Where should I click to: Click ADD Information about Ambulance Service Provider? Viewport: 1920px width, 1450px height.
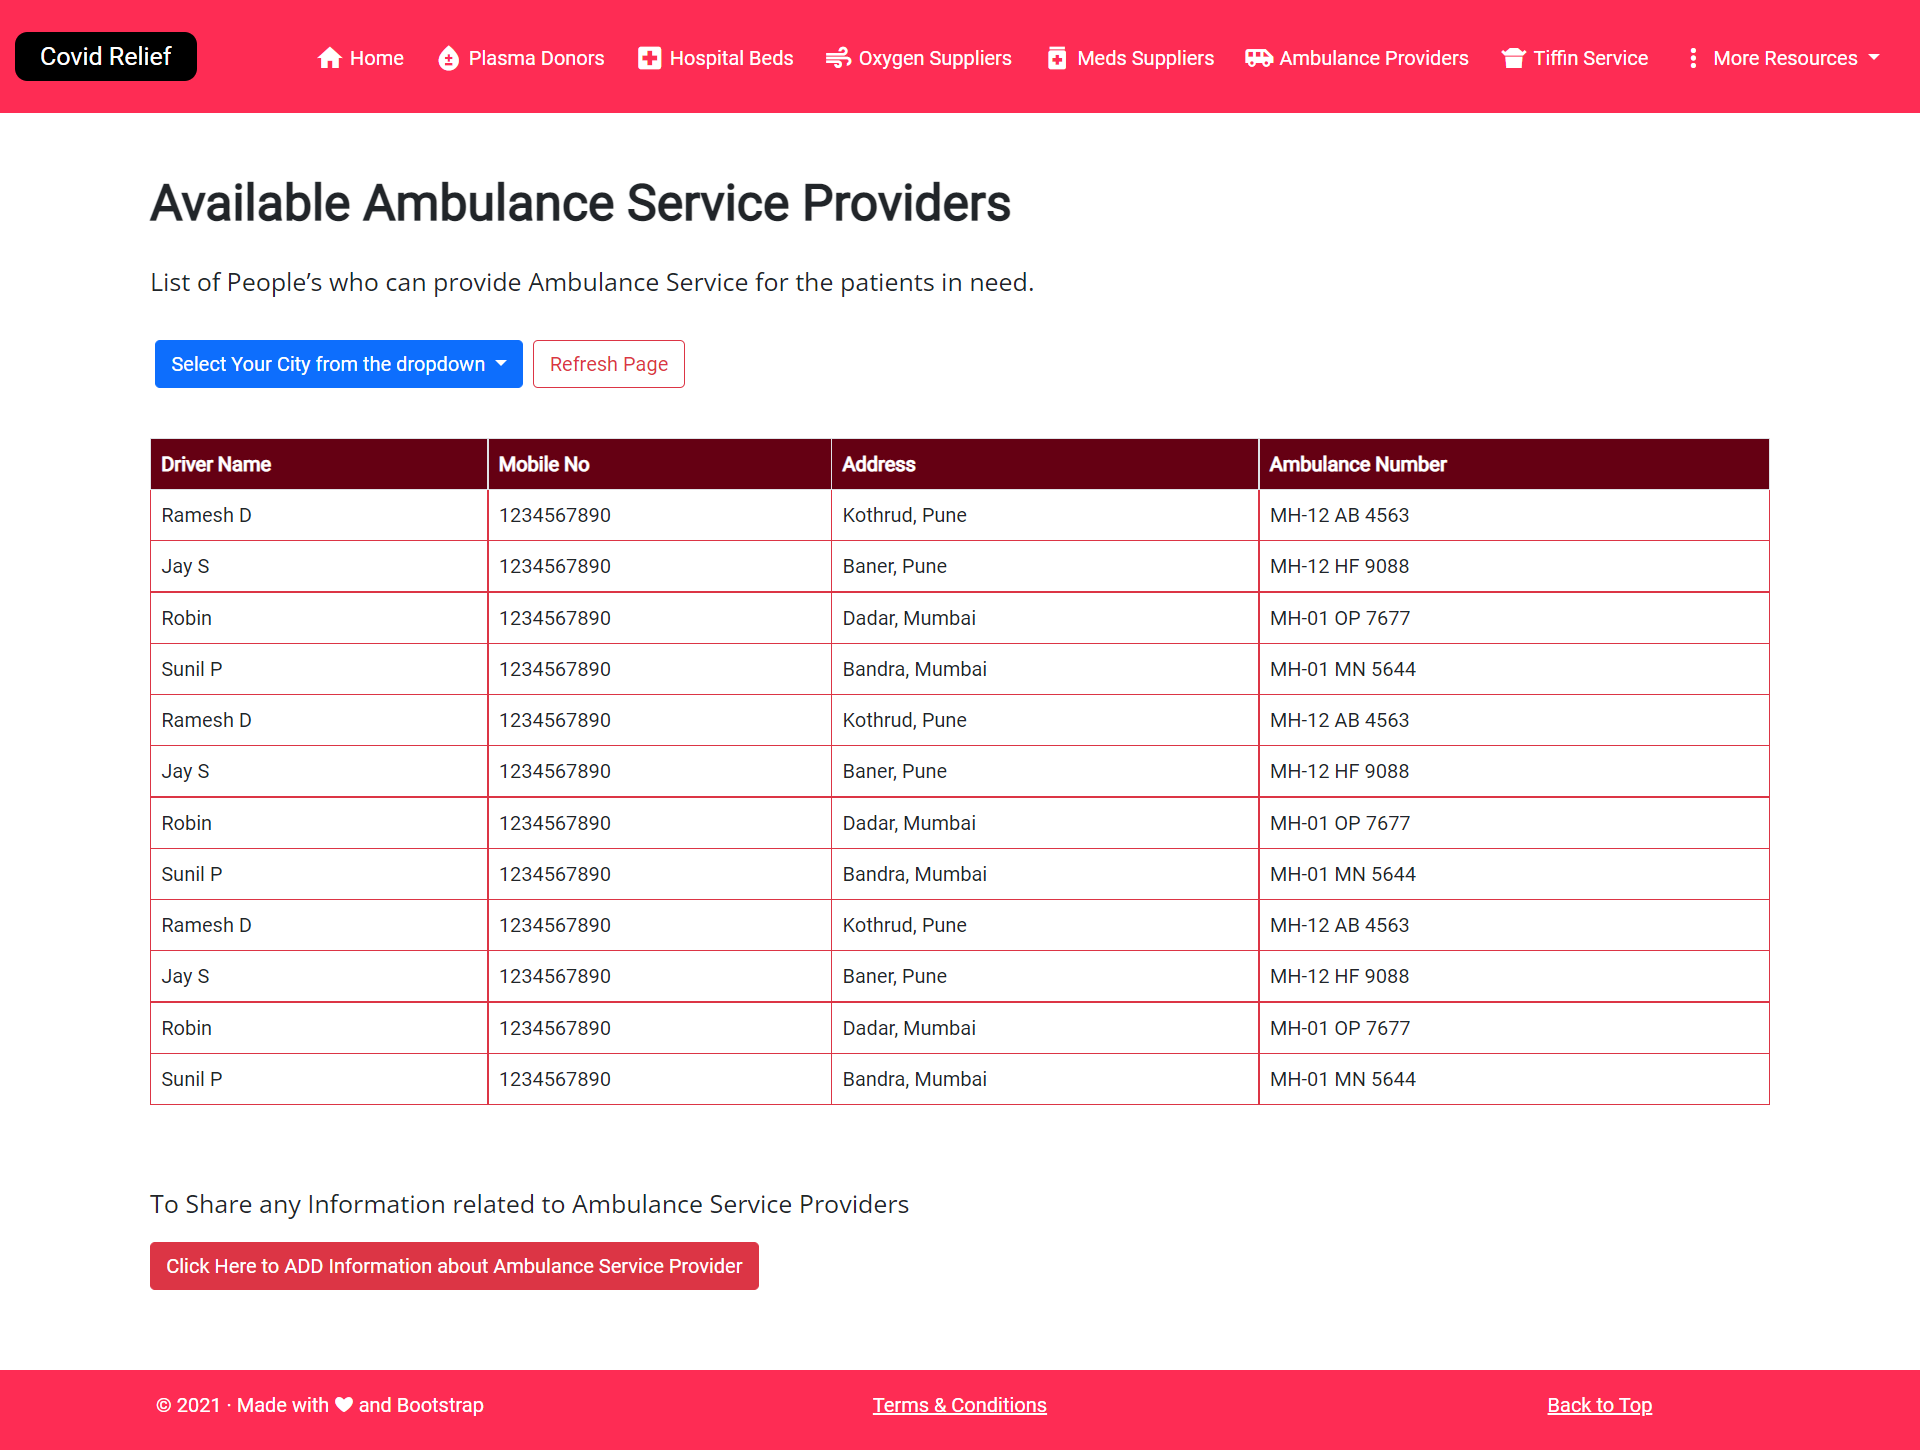(x=454, y=1266)
